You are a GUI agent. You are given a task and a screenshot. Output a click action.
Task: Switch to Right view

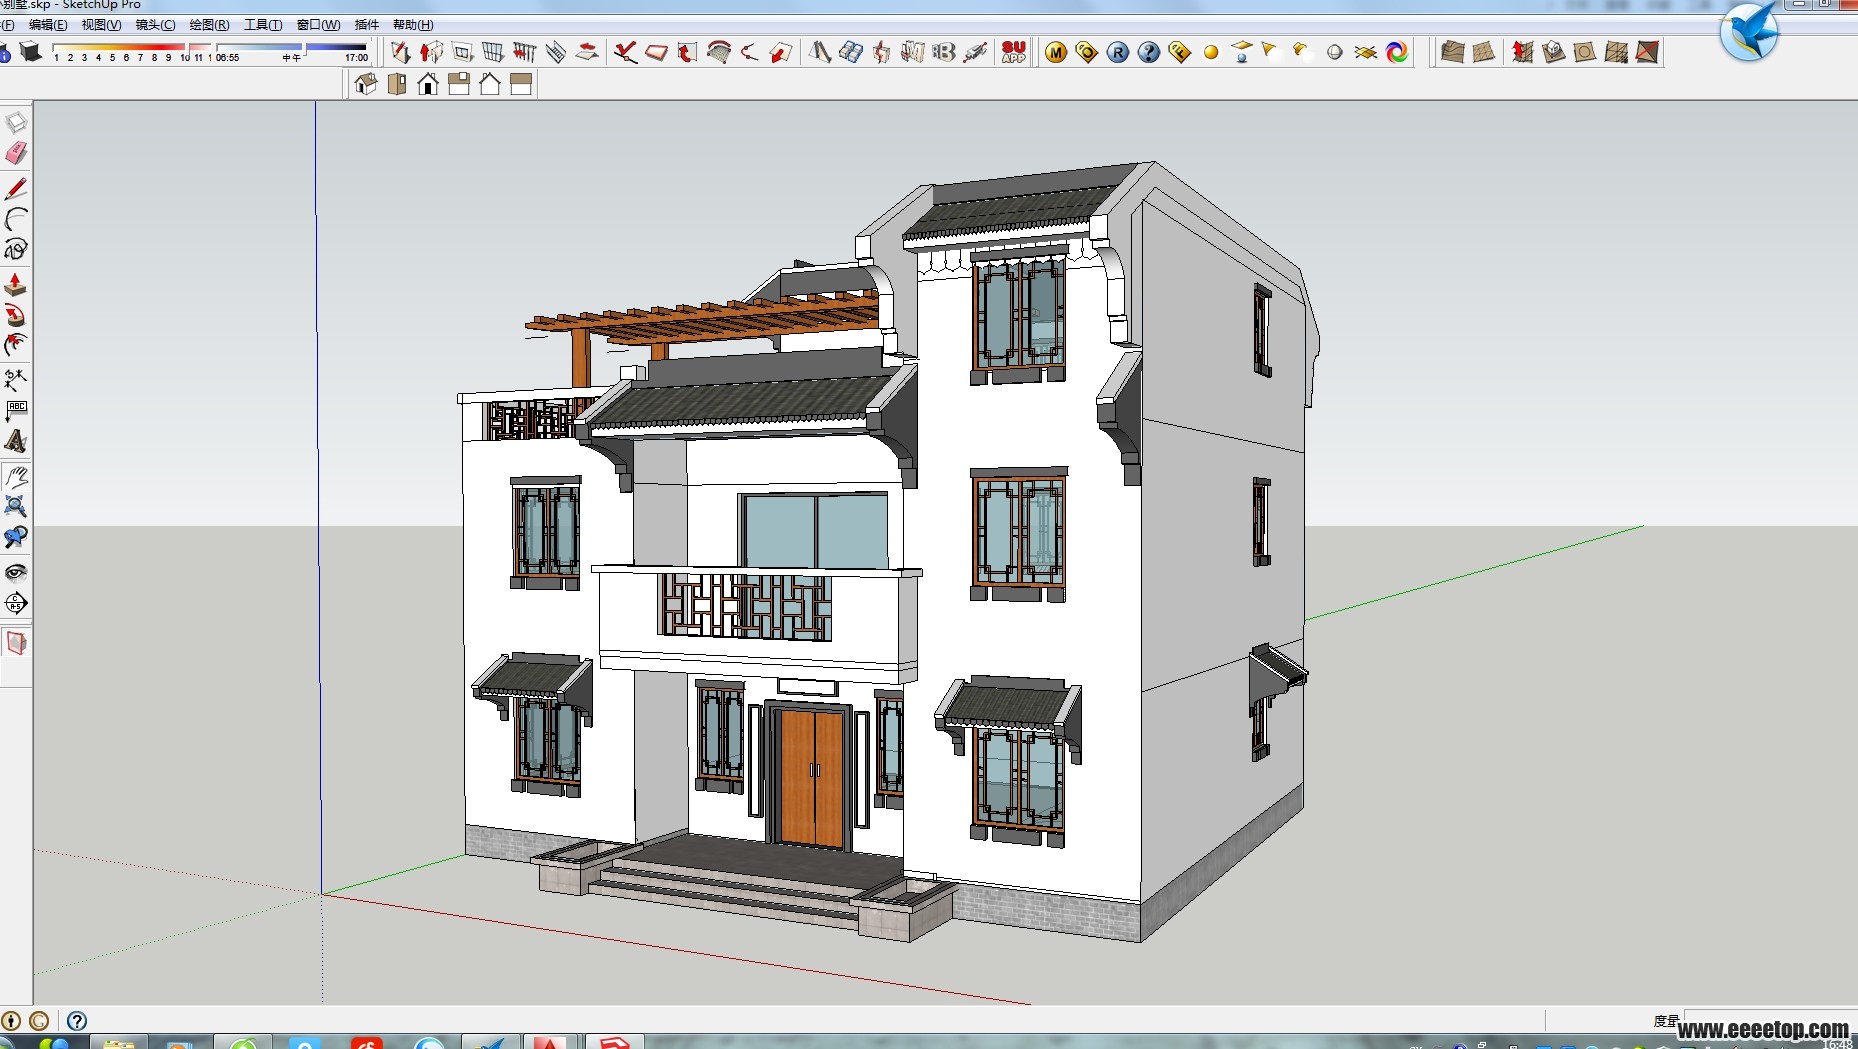tap(459, 84)
